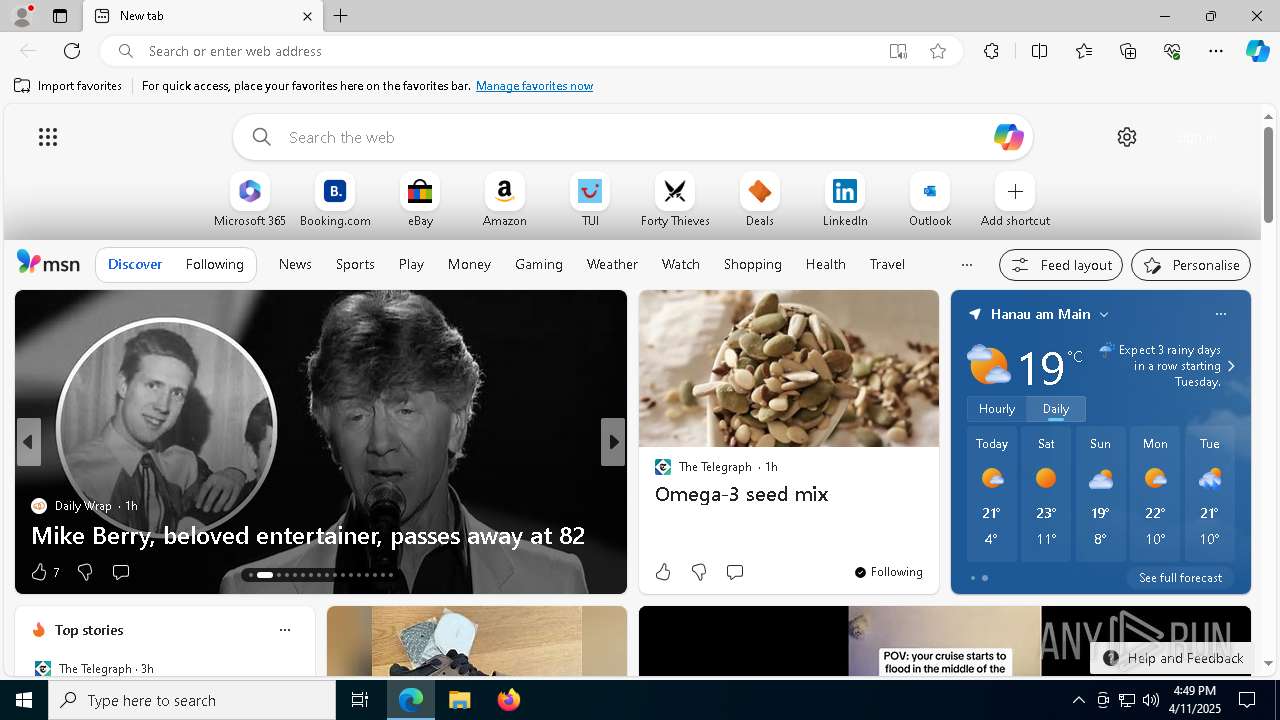The height and width of the screenshot is (720, 1280).
Task: Open the Deals shortcut tile
Action: pos(760,201)
